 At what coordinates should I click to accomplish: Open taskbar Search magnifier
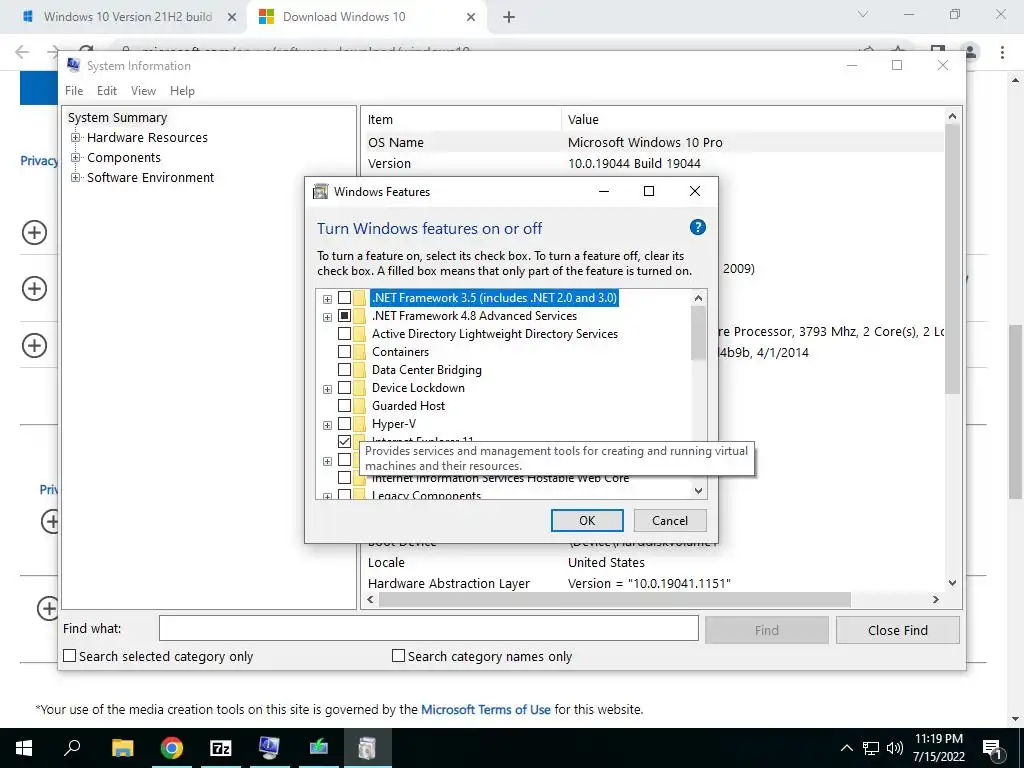[72, 748]
